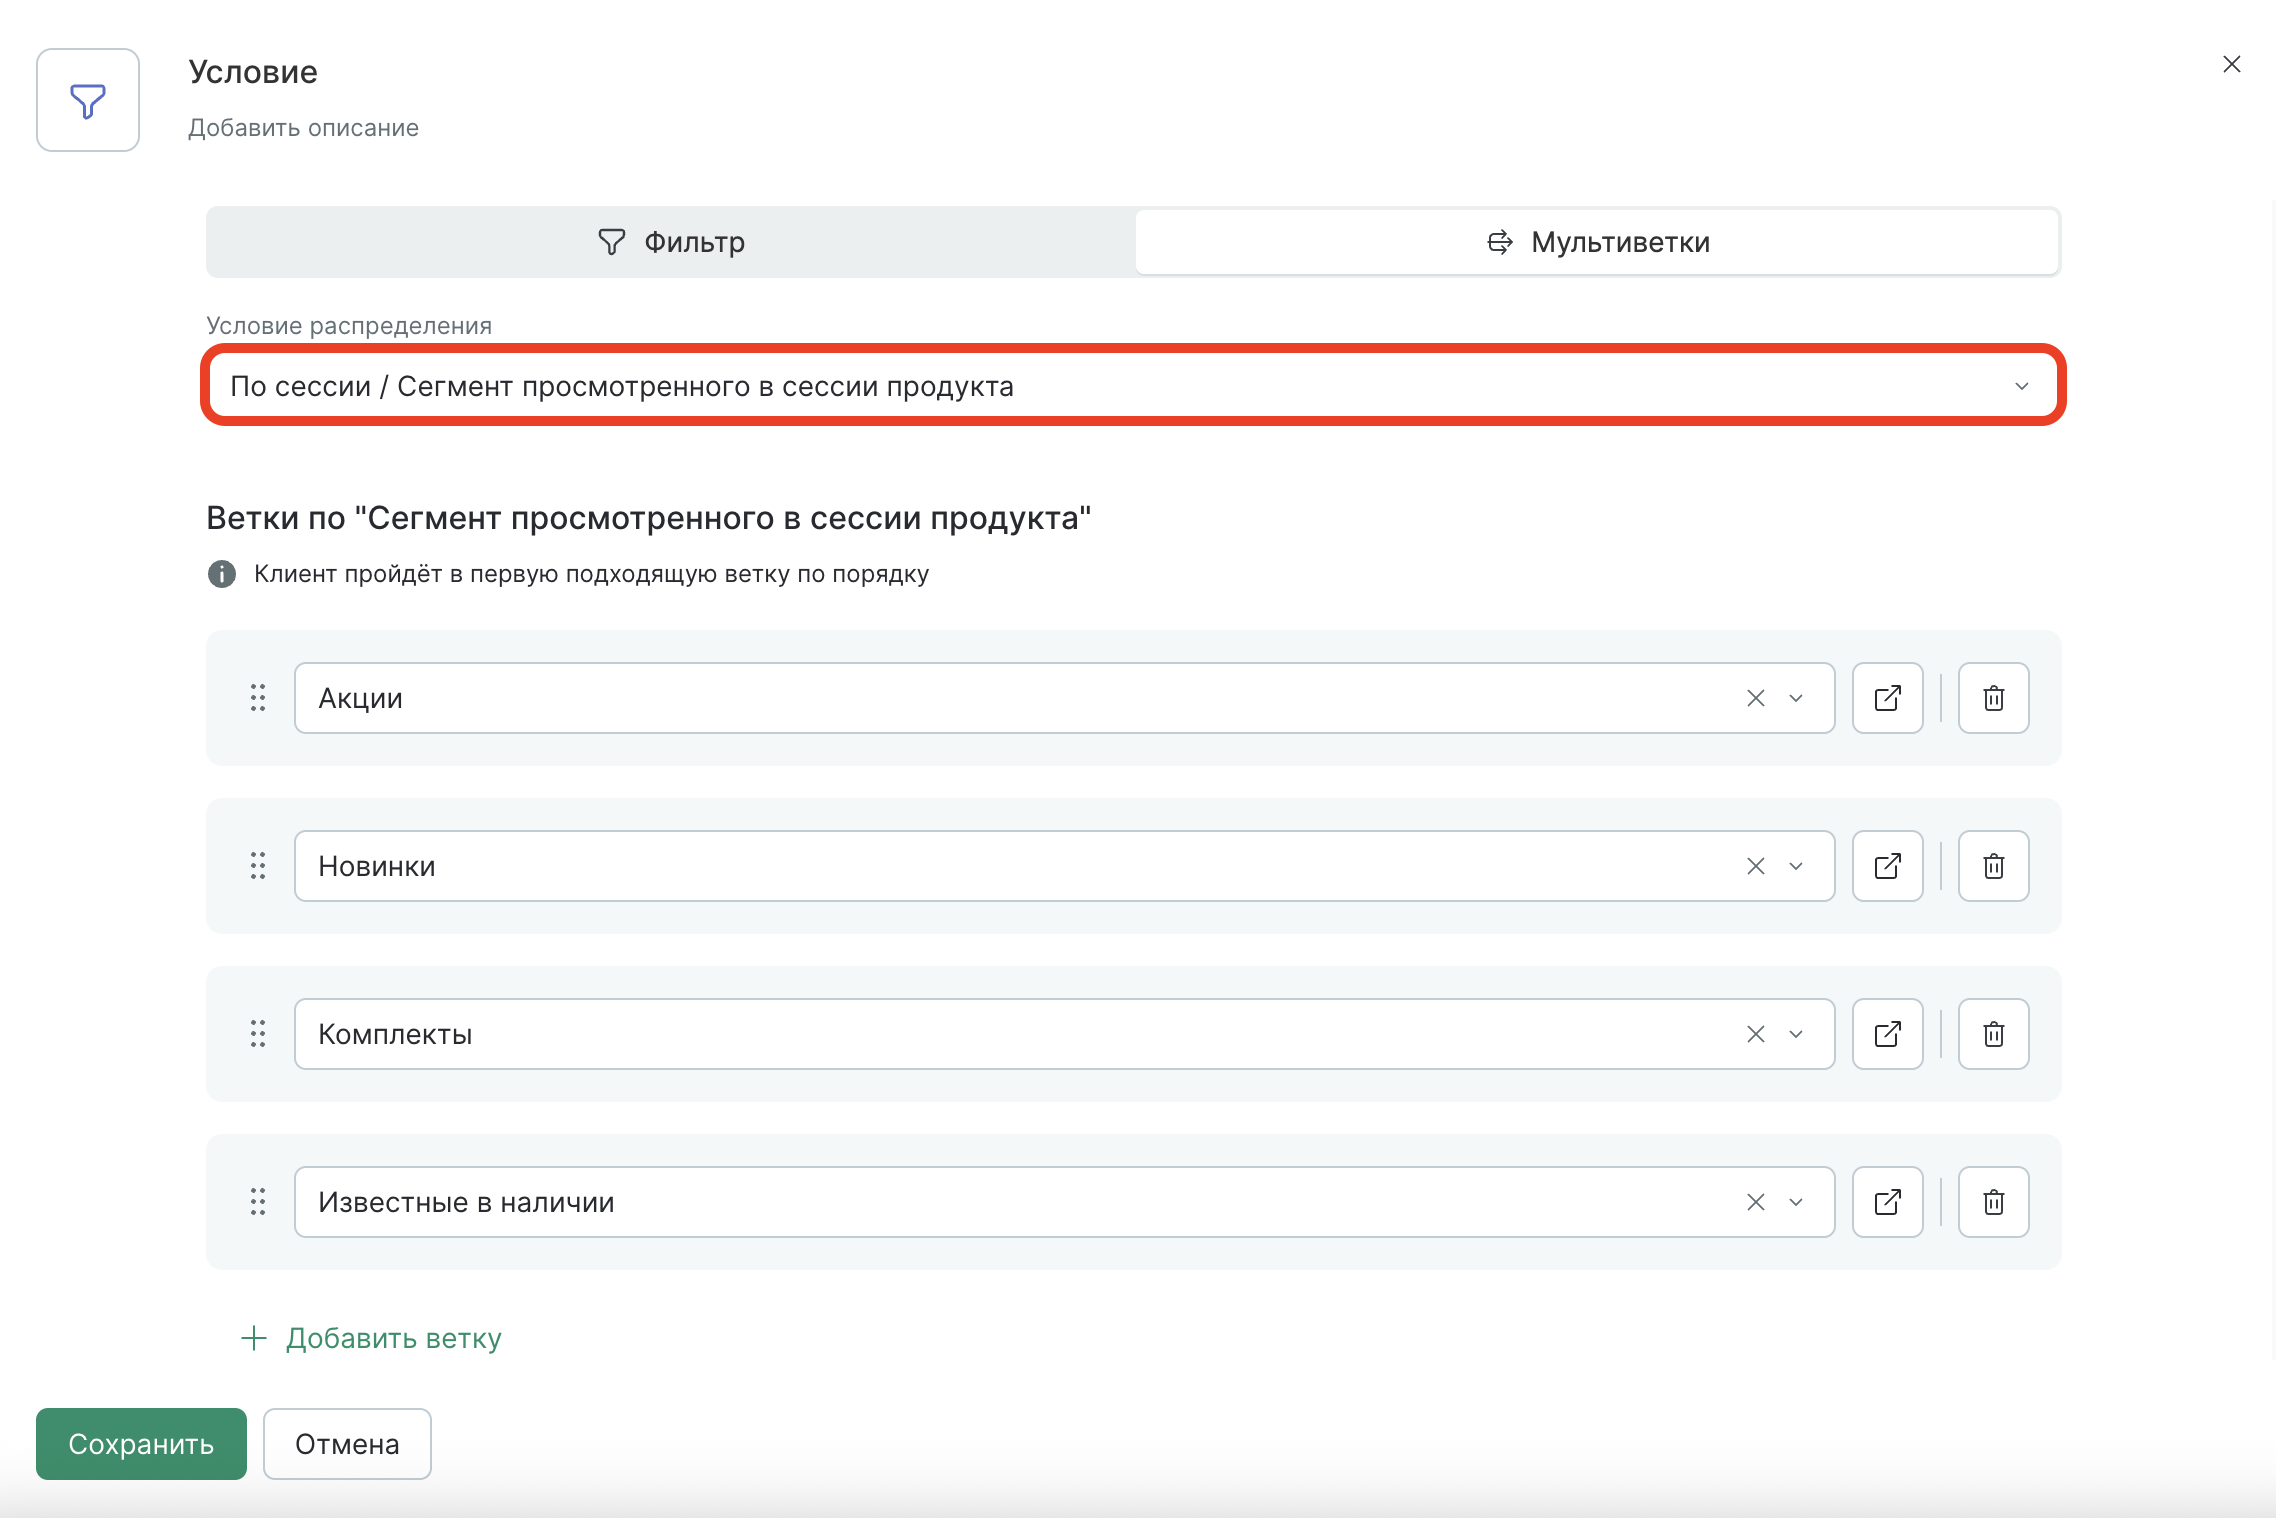This screenshot has width=2276, height=1518.
Task: Click the info icon near branch order hint
Action: coord(222,574)
